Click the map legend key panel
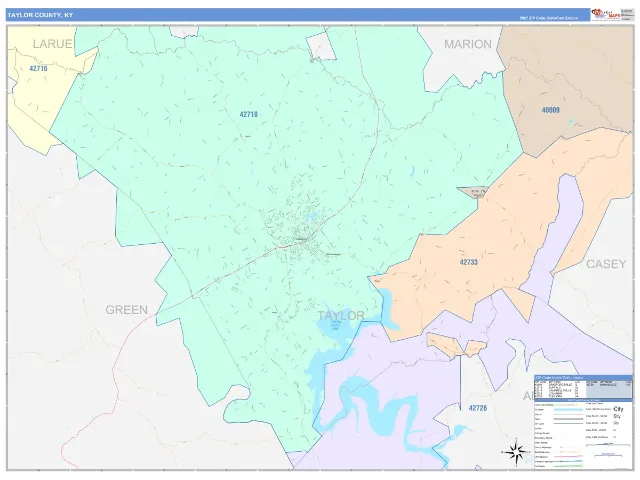The height and width of the screenshot is (480, 640). click(x=583, y=434)
